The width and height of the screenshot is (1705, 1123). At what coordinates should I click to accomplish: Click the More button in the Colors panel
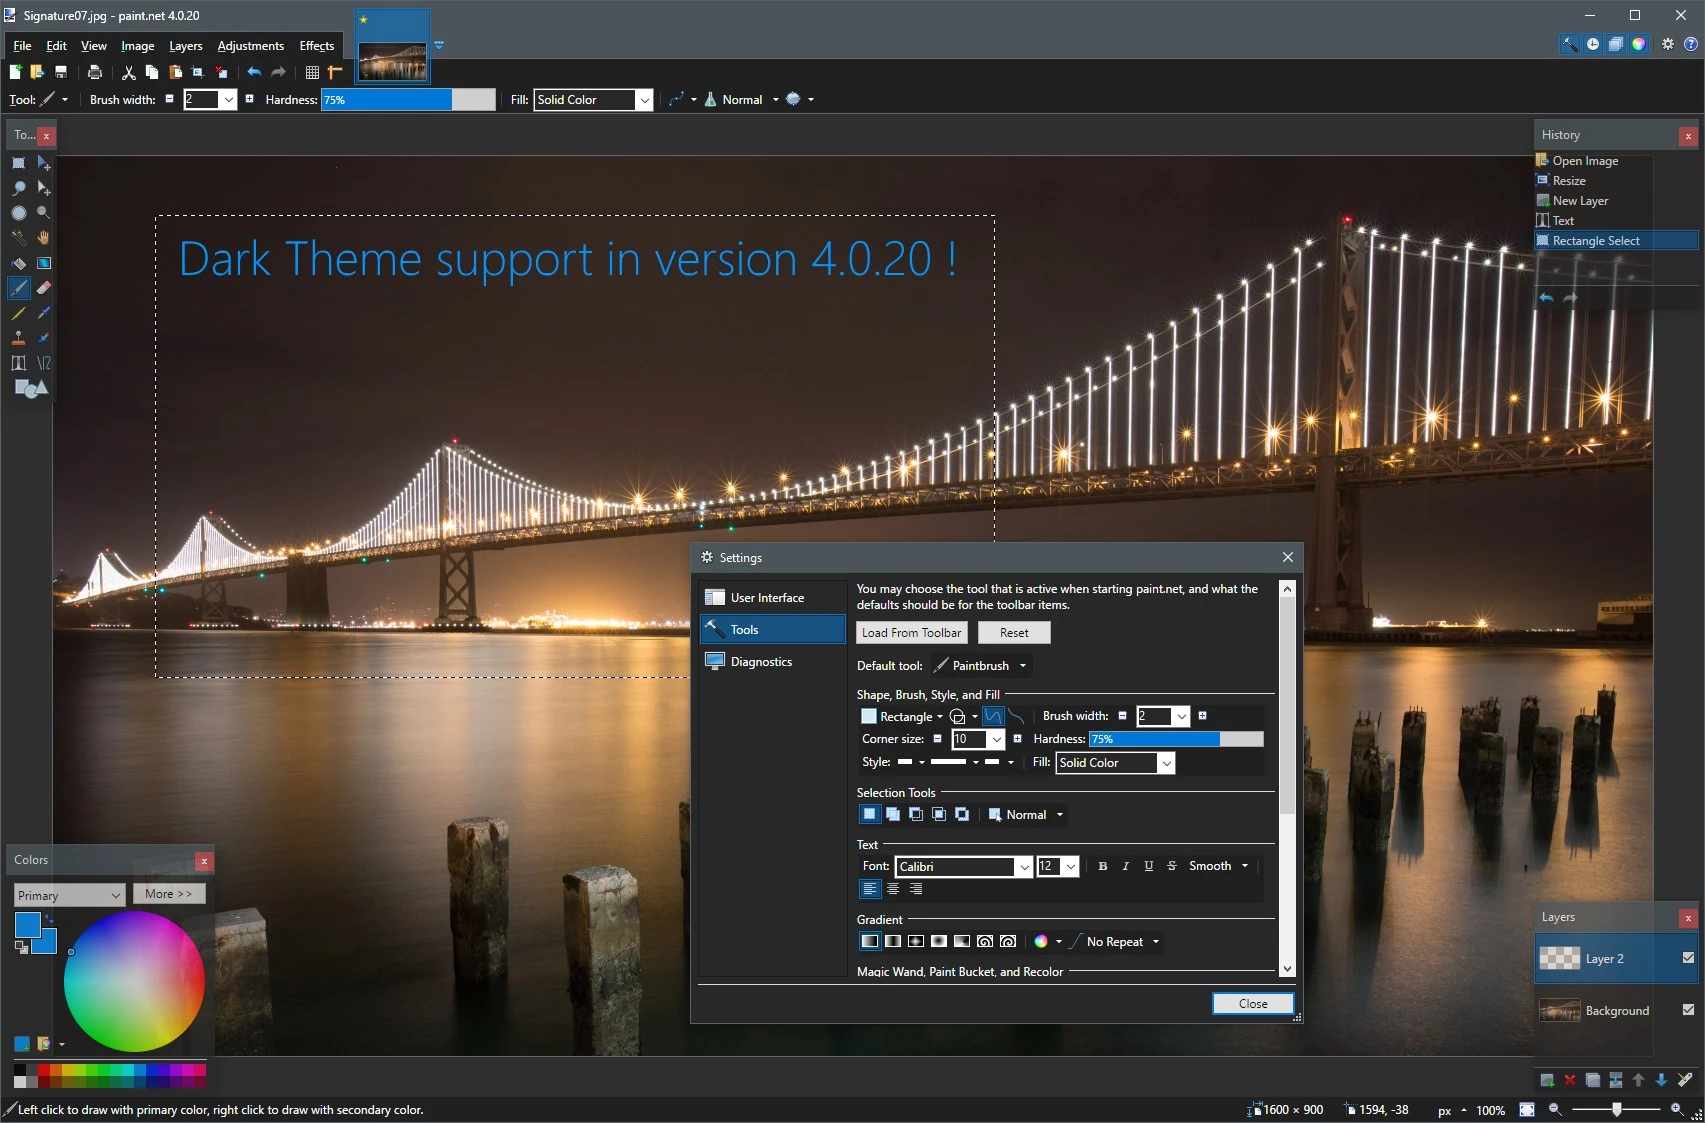coord(169,893)
